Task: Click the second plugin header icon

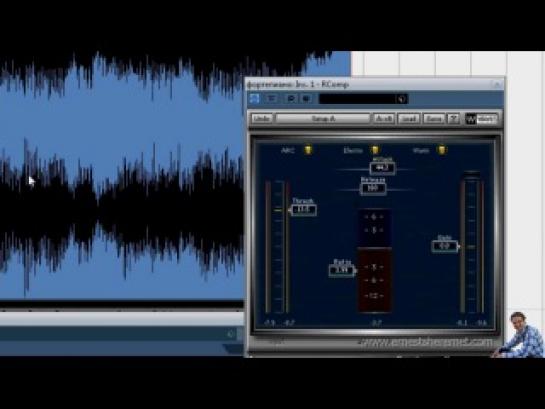Action: (x=272, y=99)
